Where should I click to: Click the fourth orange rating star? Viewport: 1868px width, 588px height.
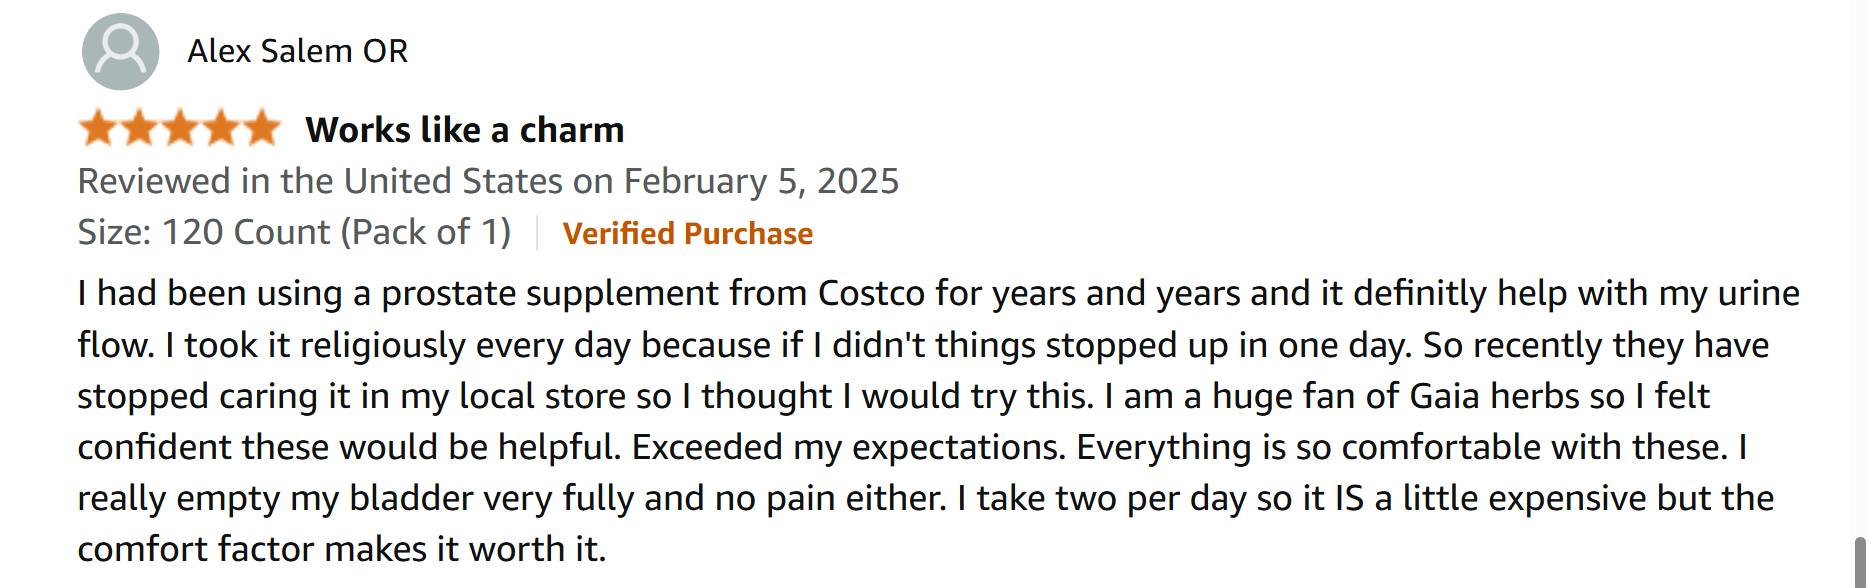(221, 128)
